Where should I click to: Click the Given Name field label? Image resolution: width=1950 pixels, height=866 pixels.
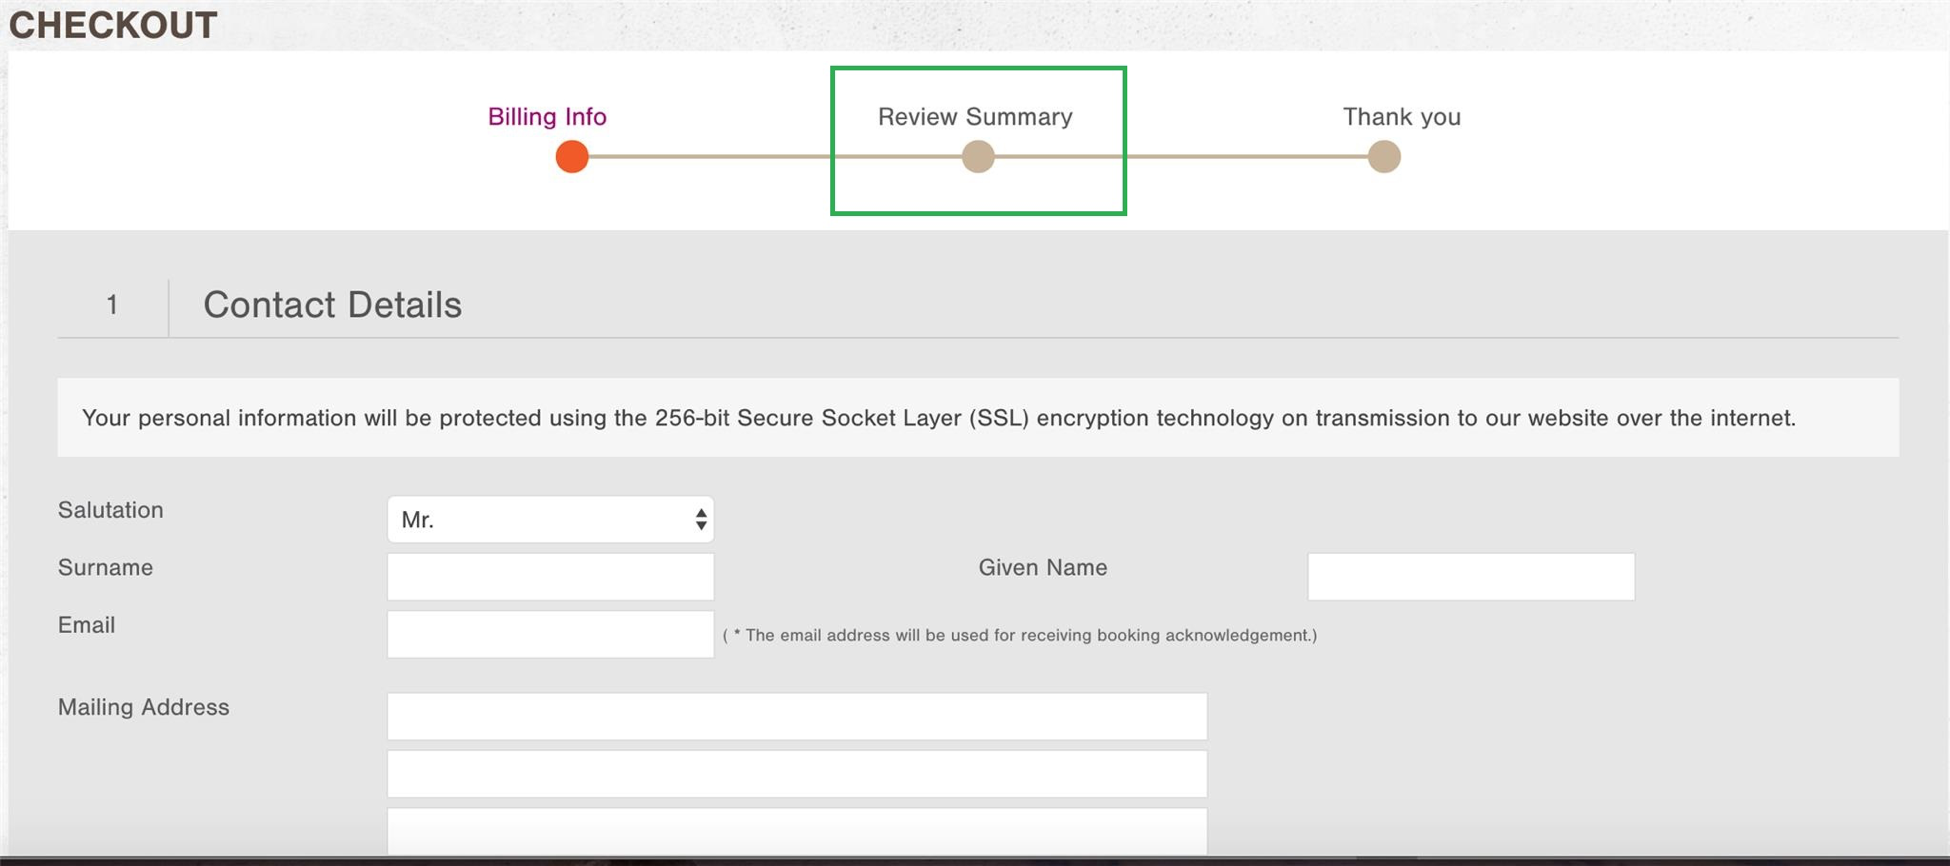[x=1042, y=568]
